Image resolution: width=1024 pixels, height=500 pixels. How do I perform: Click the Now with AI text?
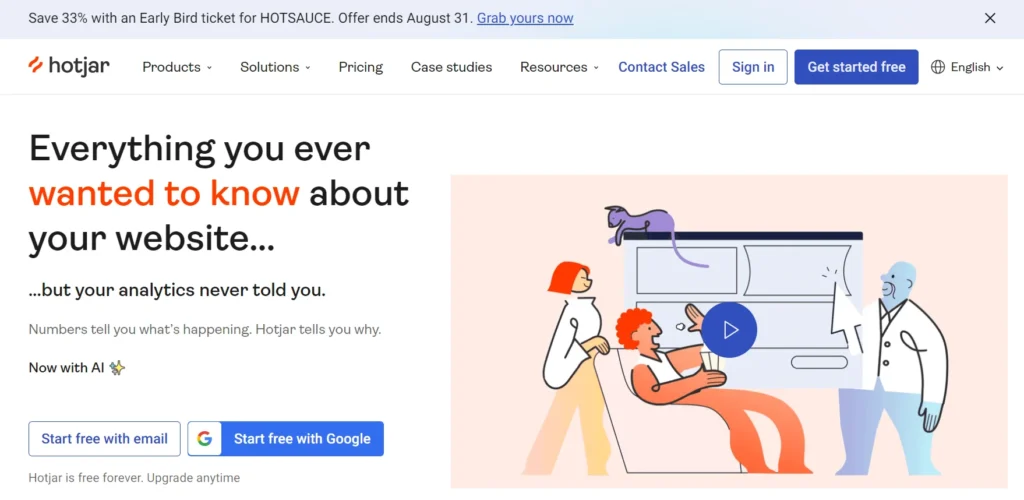click(x=67, y=367)
